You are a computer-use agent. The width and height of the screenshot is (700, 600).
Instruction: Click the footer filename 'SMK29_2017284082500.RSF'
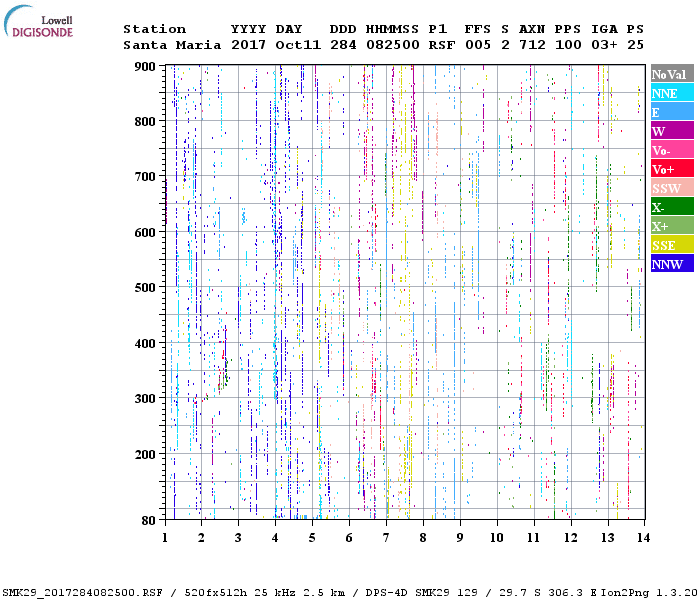point(83,592)
